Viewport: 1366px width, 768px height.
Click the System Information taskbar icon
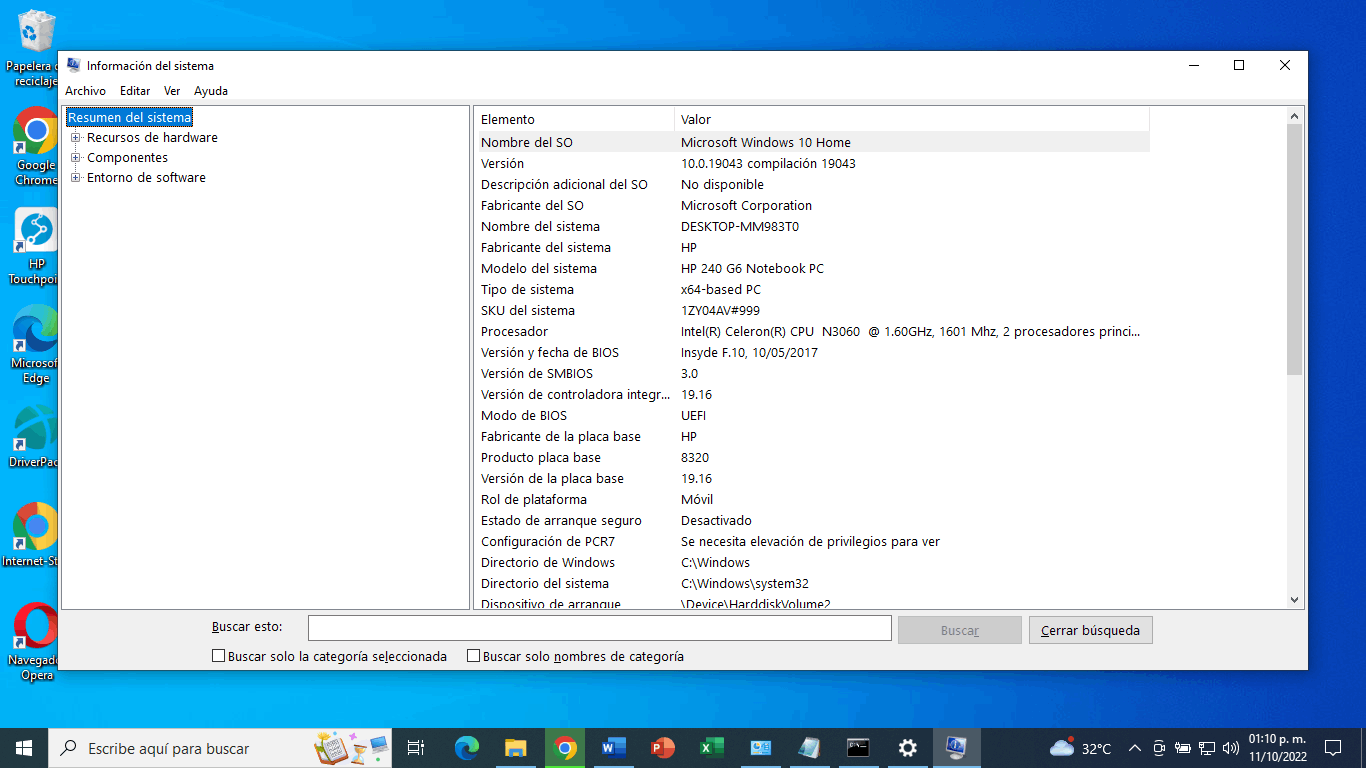click(x=956, y=748)
